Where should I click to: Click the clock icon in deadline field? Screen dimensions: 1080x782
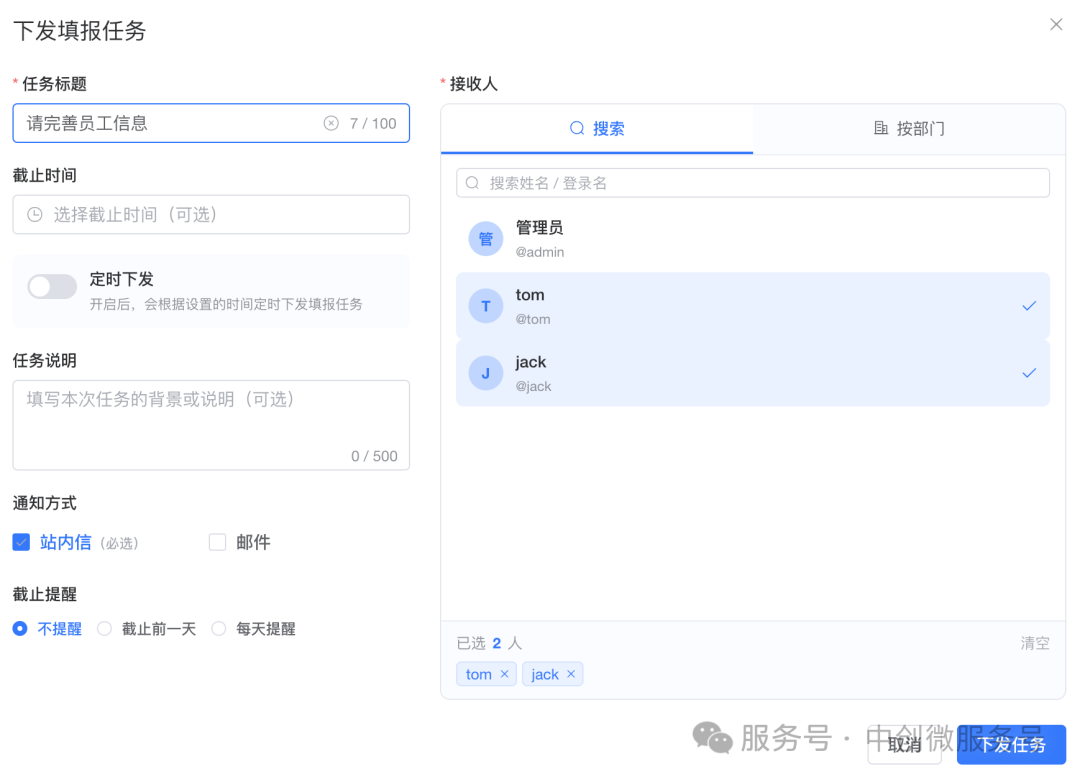coord(34,215)
